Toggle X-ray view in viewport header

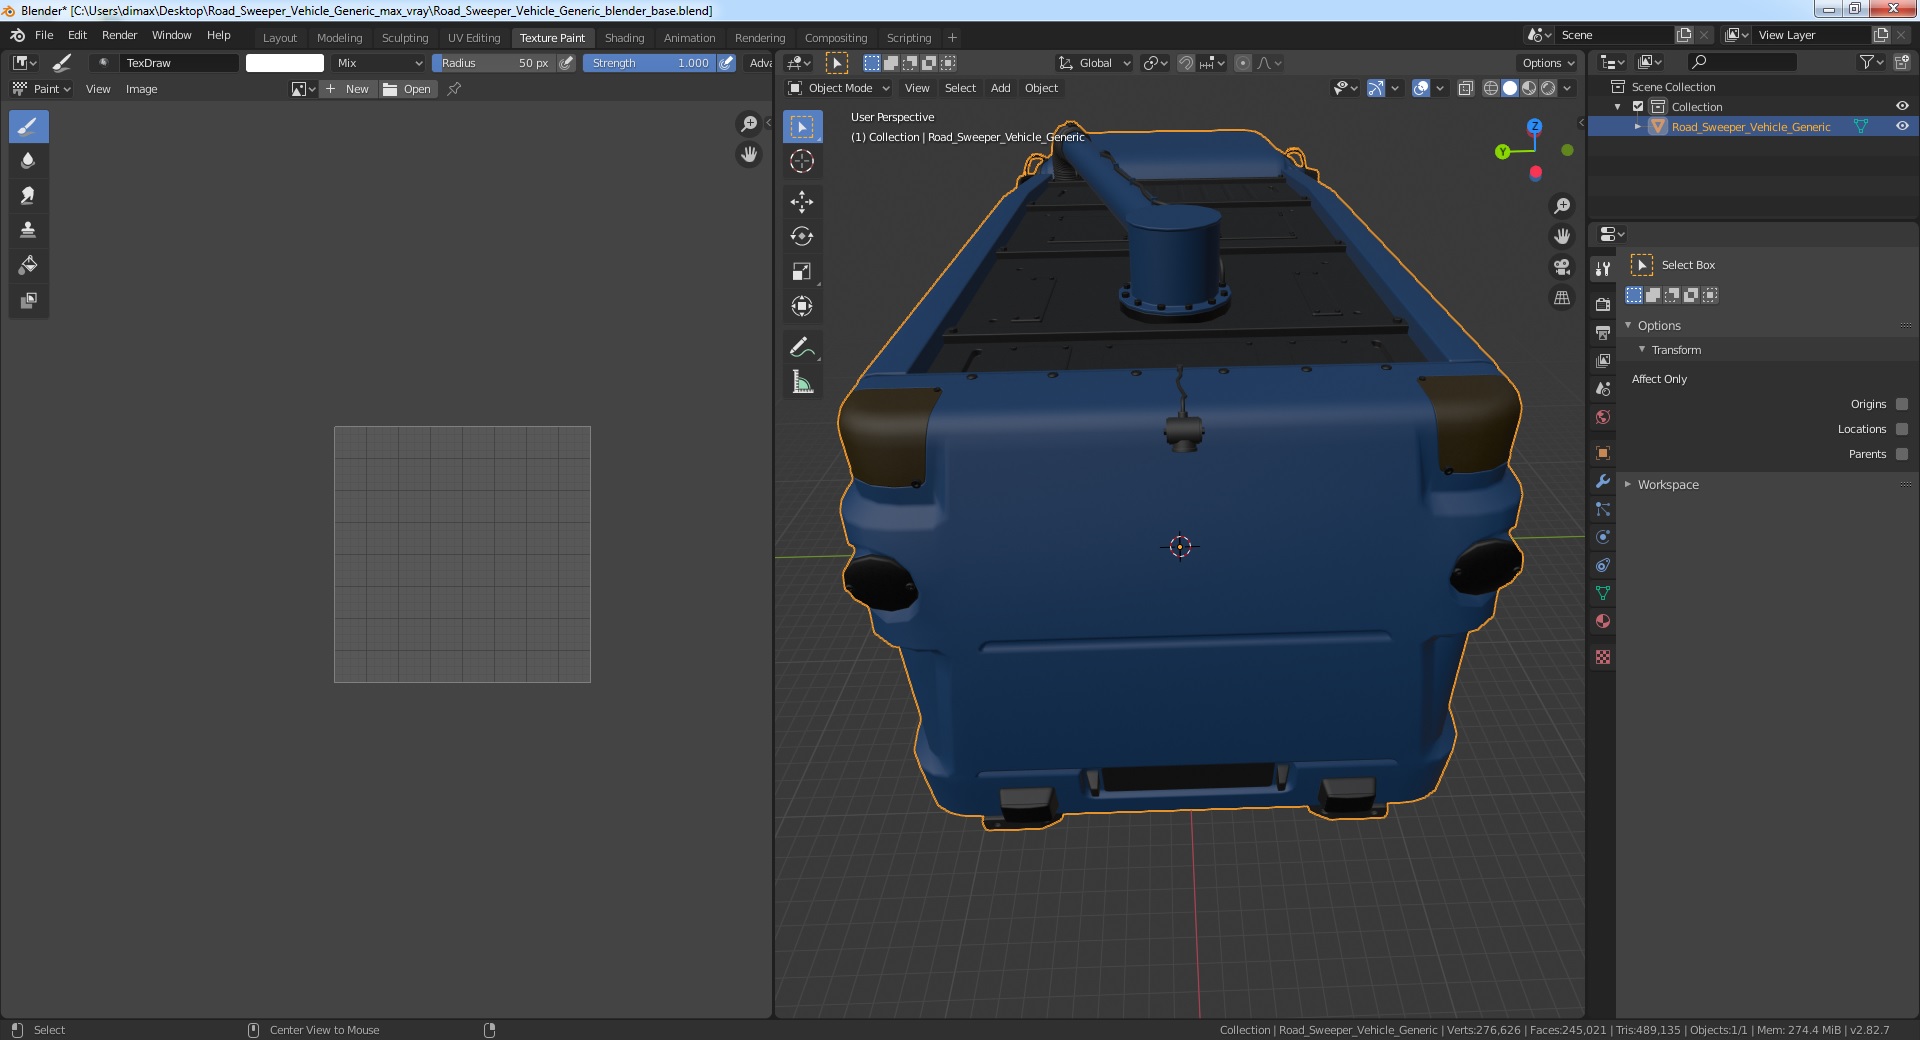coord(1466,88)
